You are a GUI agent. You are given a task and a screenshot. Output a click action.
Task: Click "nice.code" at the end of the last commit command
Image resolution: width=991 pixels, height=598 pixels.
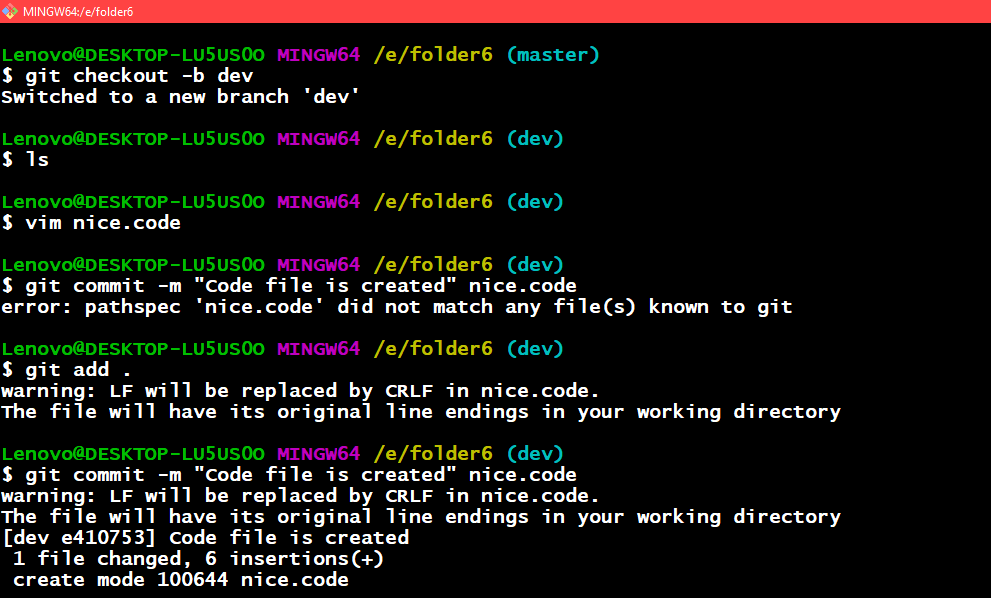click(x=522, y=475)
